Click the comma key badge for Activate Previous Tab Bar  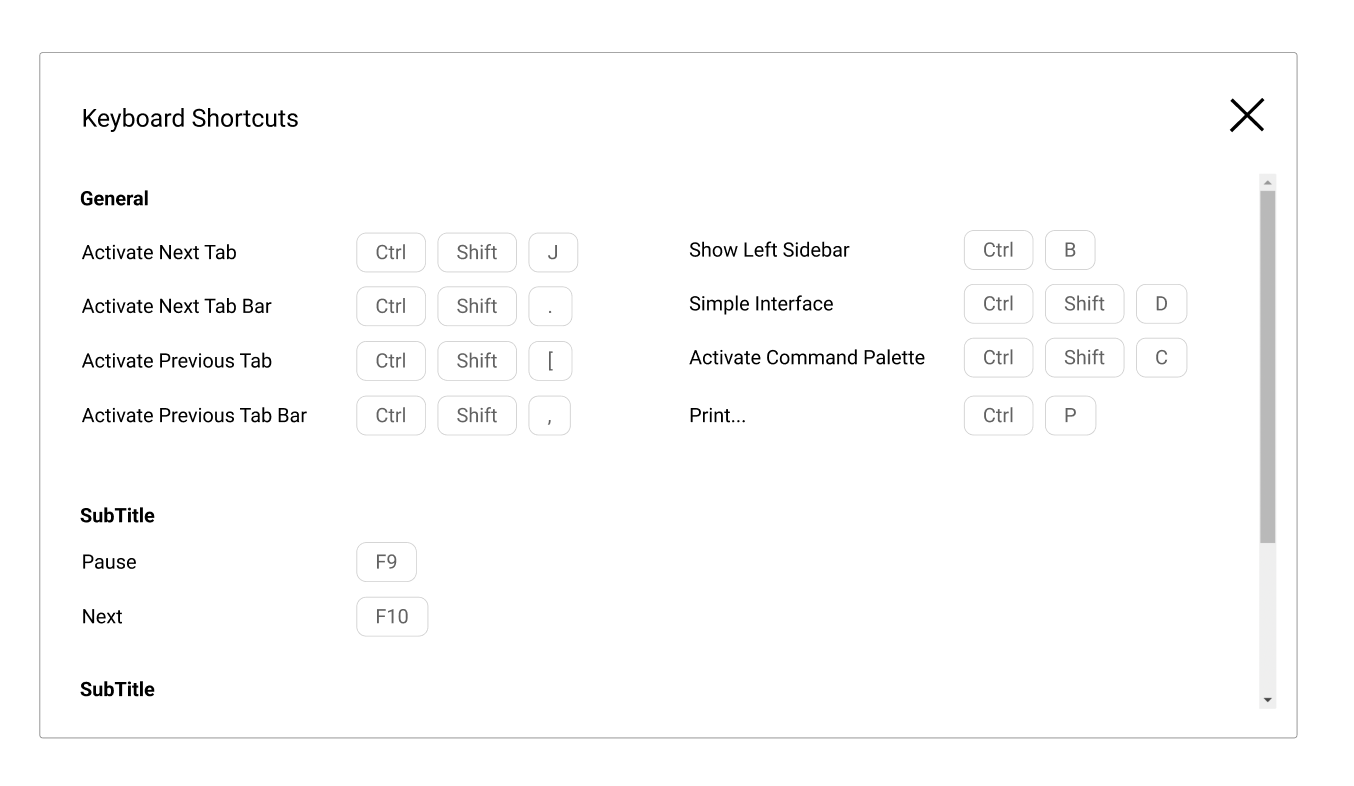pyautogui.click(x=549, y=415)
